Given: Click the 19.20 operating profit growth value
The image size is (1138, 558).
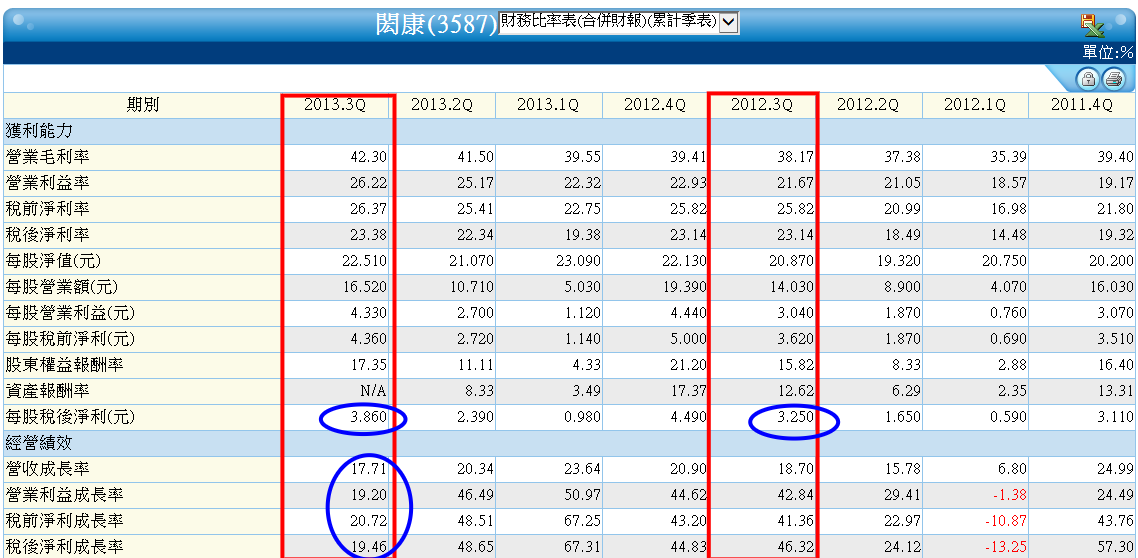Looking at the screenshot, I should 368,495.
